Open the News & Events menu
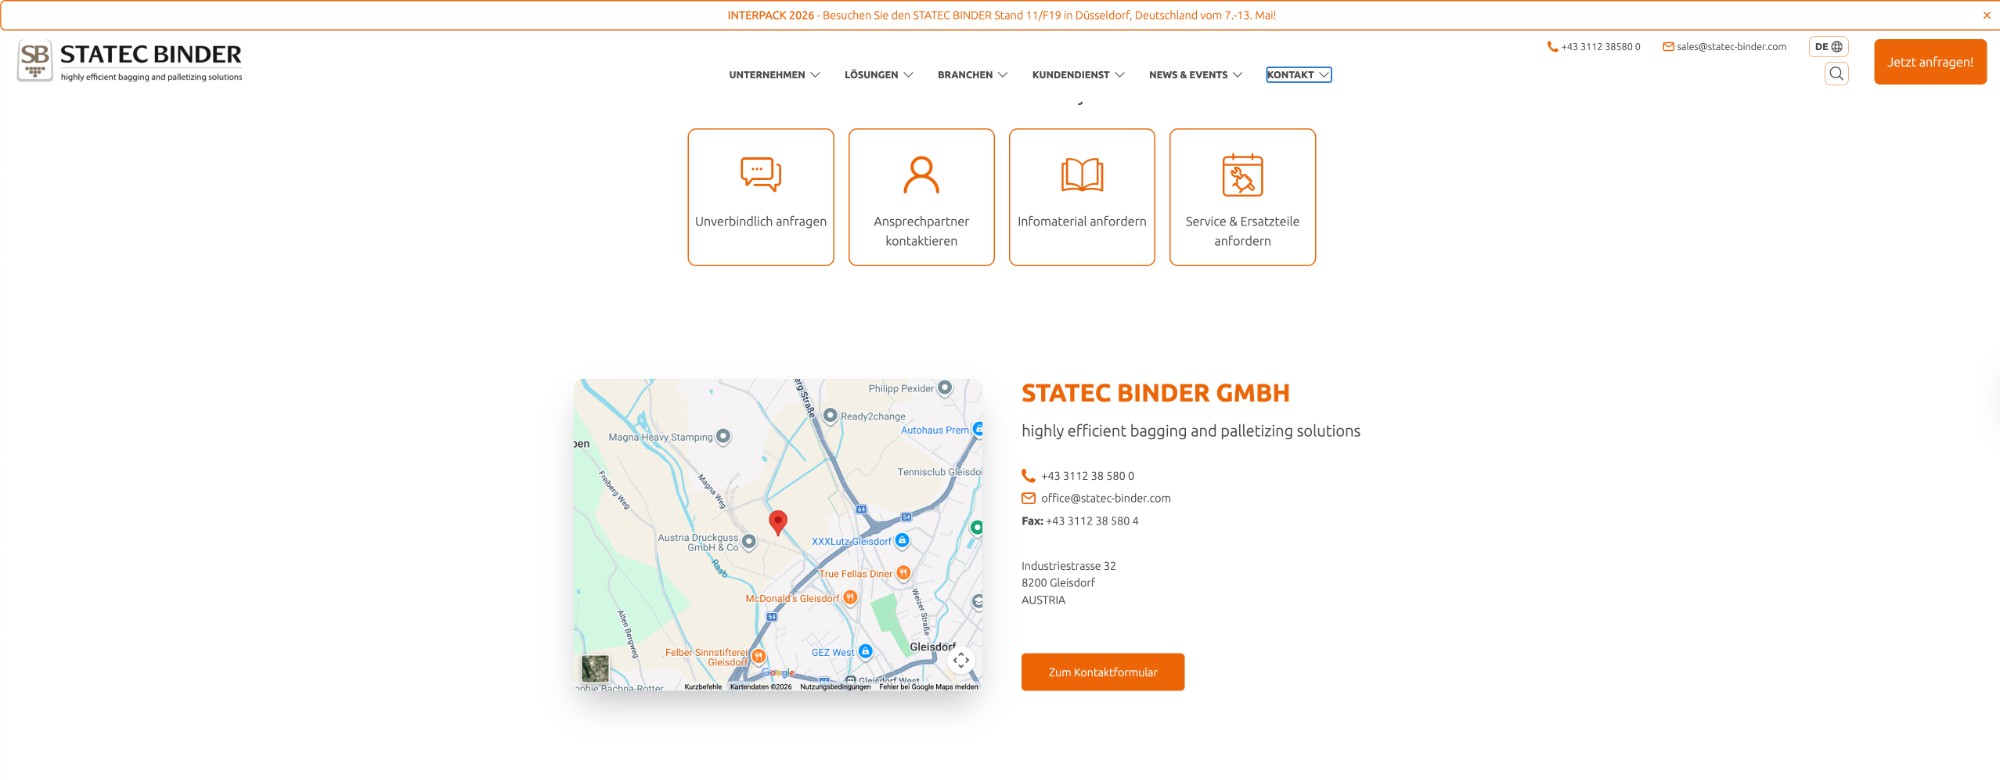Viewport: 2000px width, 780px height. 1188,75
